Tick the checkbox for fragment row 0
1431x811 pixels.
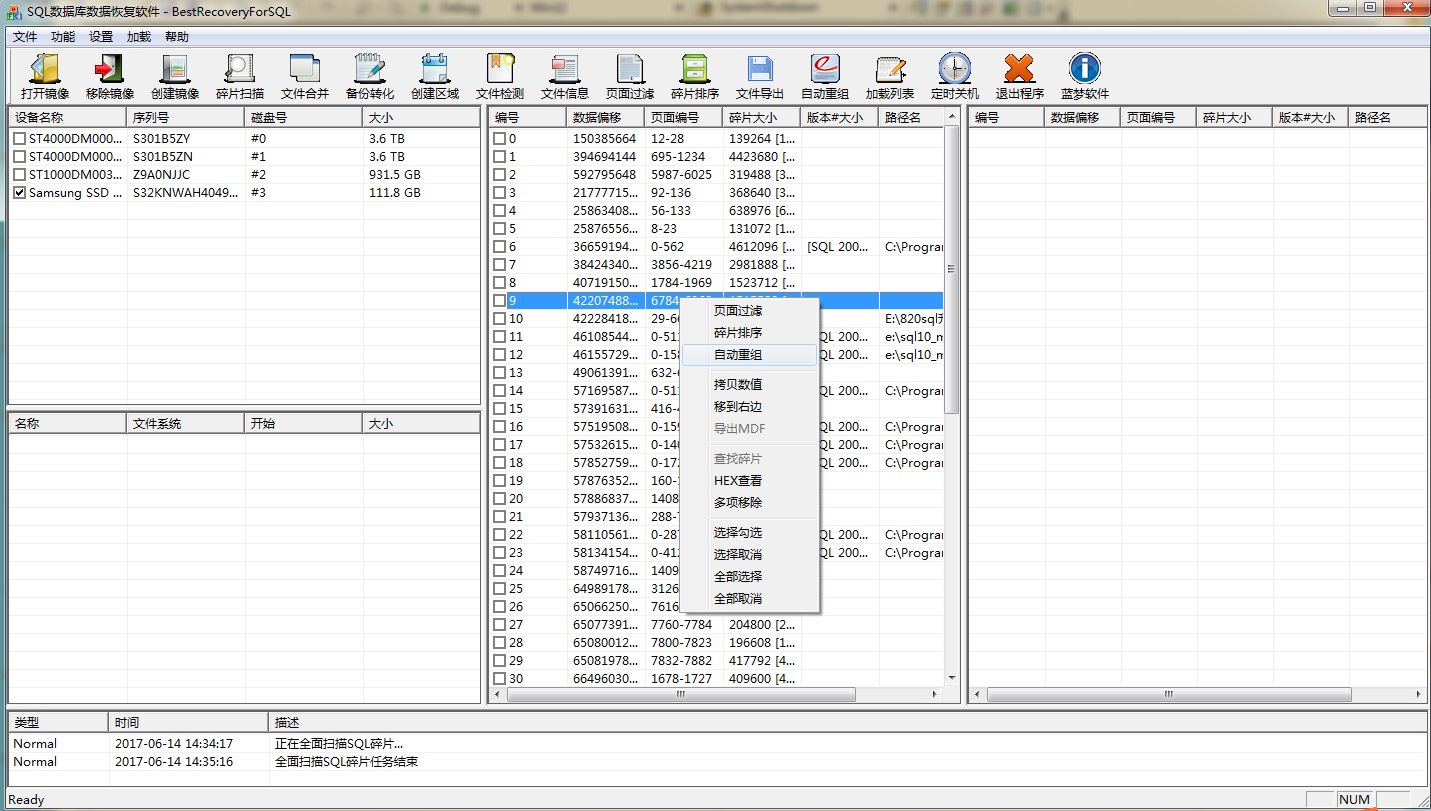(500, 139)
